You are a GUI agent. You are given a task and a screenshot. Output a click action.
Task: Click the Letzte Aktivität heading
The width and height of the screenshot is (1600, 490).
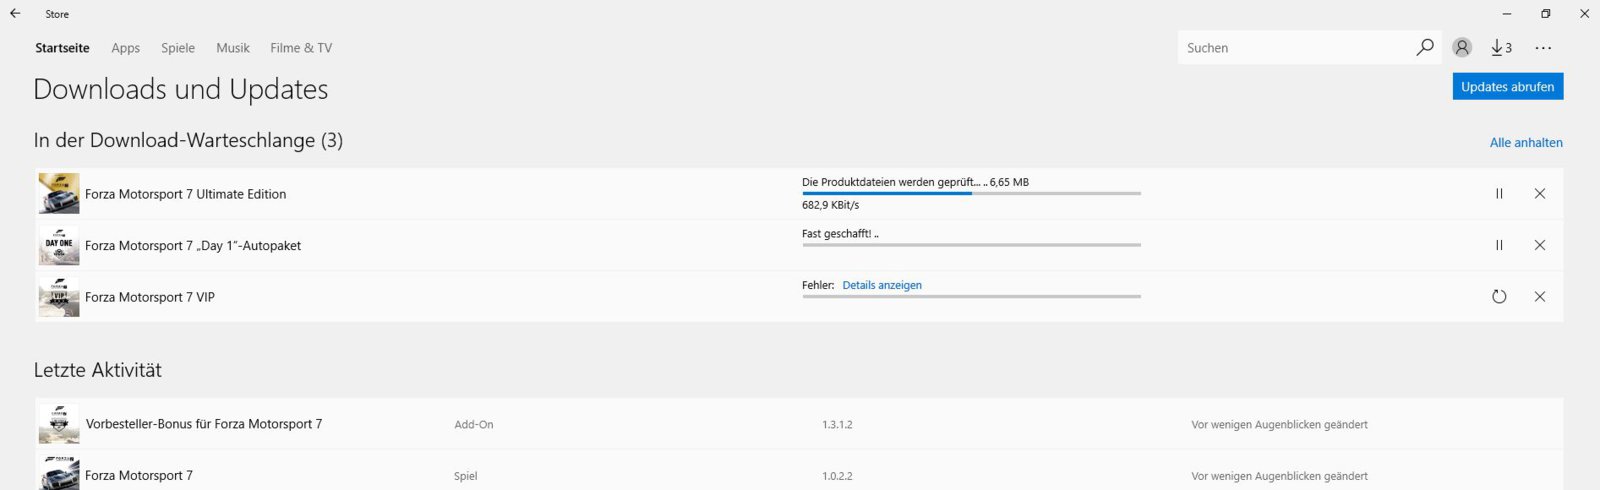(98, 370)
